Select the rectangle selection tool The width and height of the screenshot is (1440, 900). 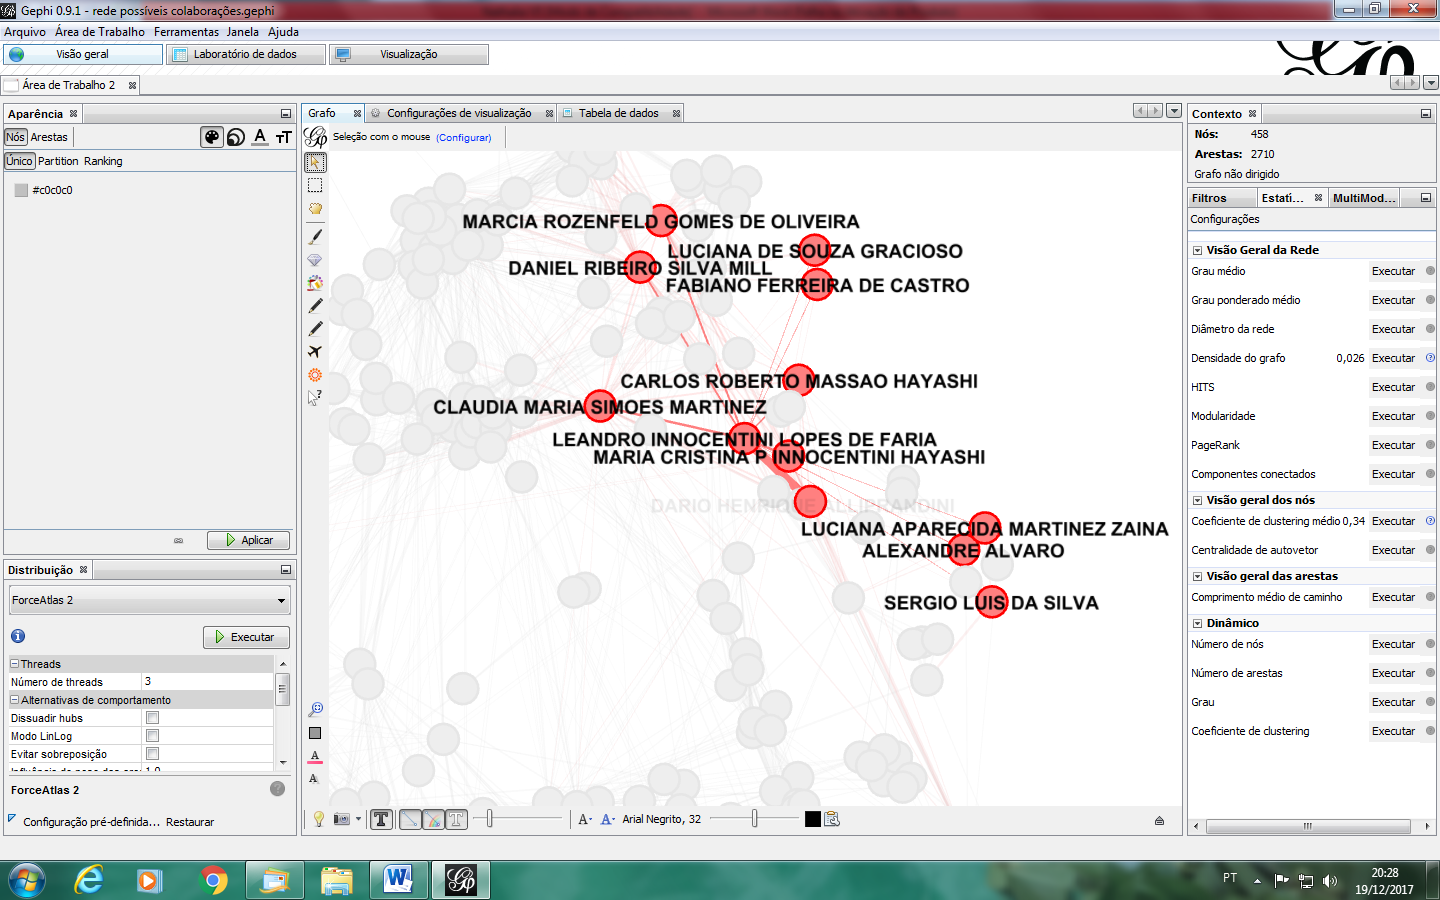point(315,185)
